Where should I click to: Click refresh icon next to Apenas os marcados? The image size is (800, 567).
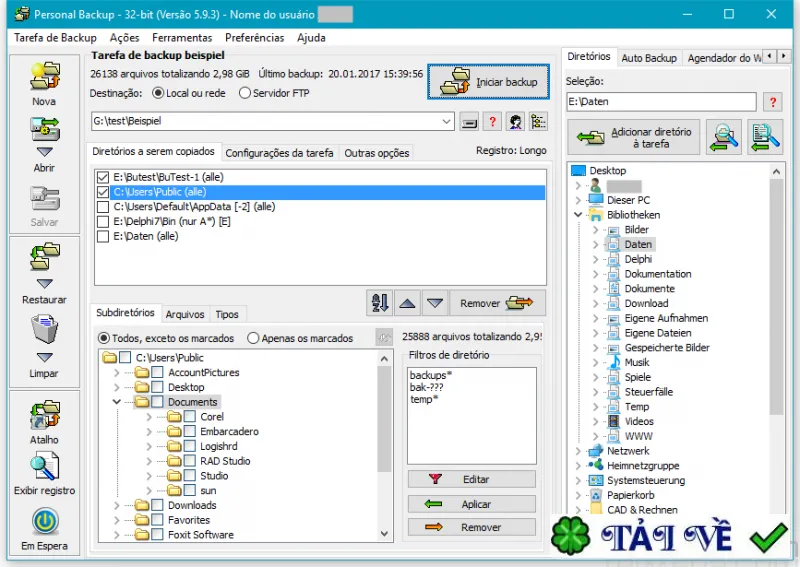384,337
